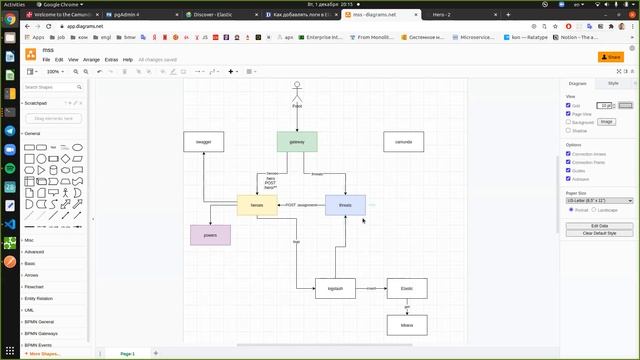Click the Zoom Out magnifier icon

[86, 71]
